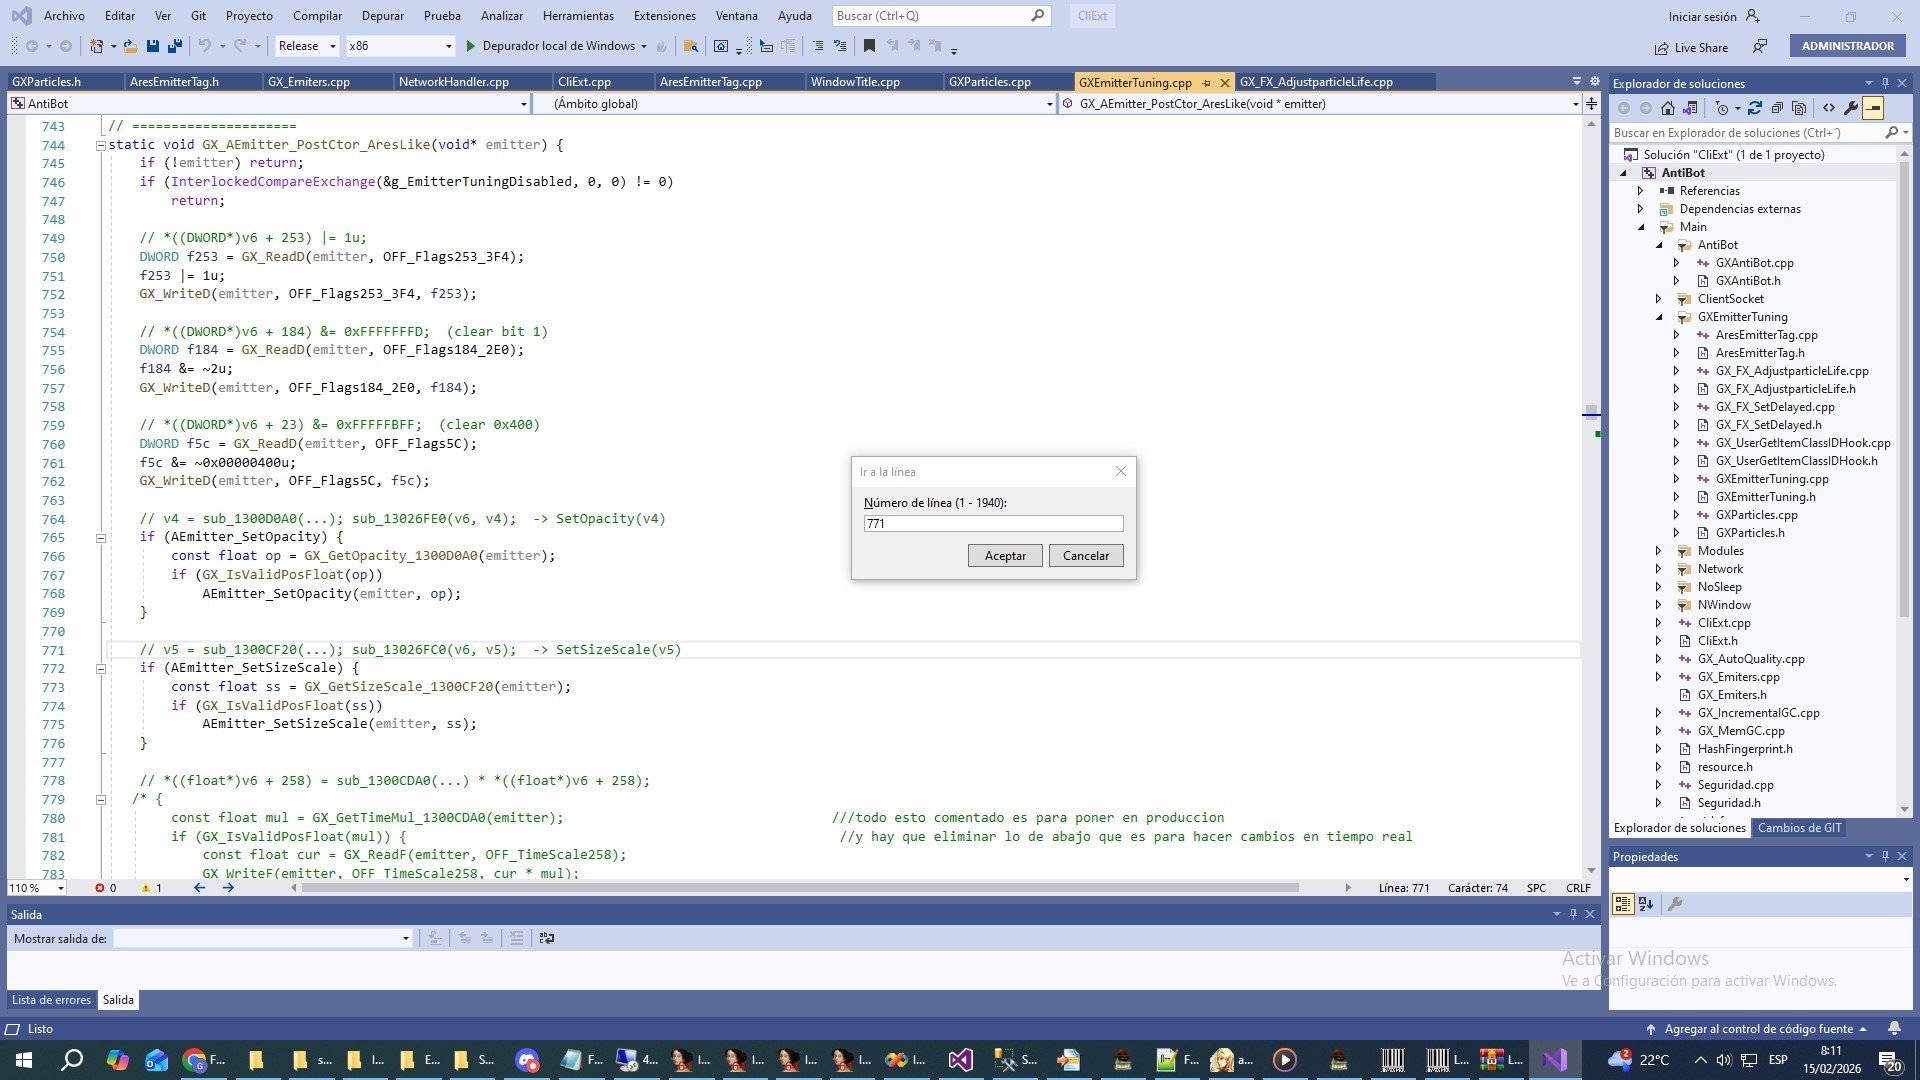
Task: Click Collapse All icon in Solution Explorer
Action: coord(1777,108)
